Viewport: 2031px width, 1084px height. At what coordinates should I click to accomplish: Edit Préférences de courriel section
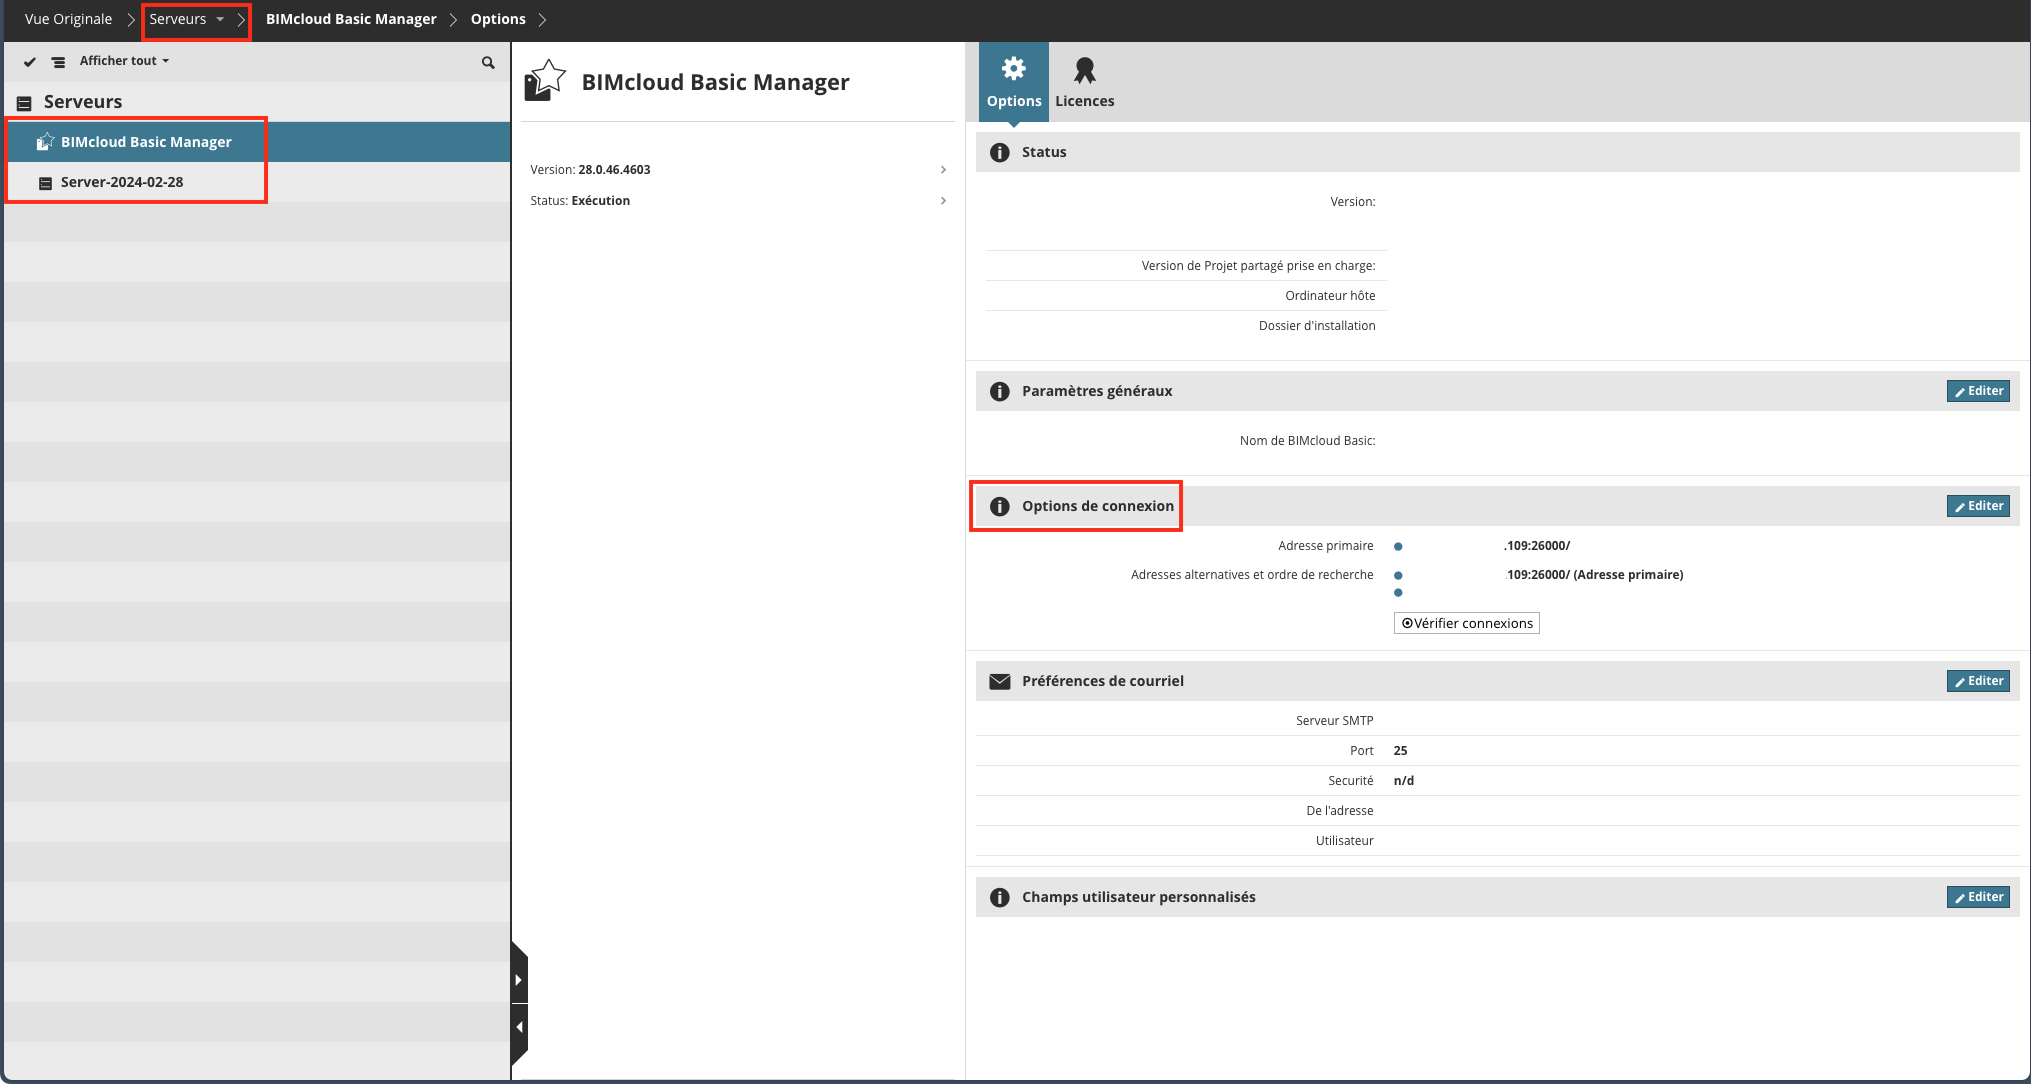click(1978, 681)
